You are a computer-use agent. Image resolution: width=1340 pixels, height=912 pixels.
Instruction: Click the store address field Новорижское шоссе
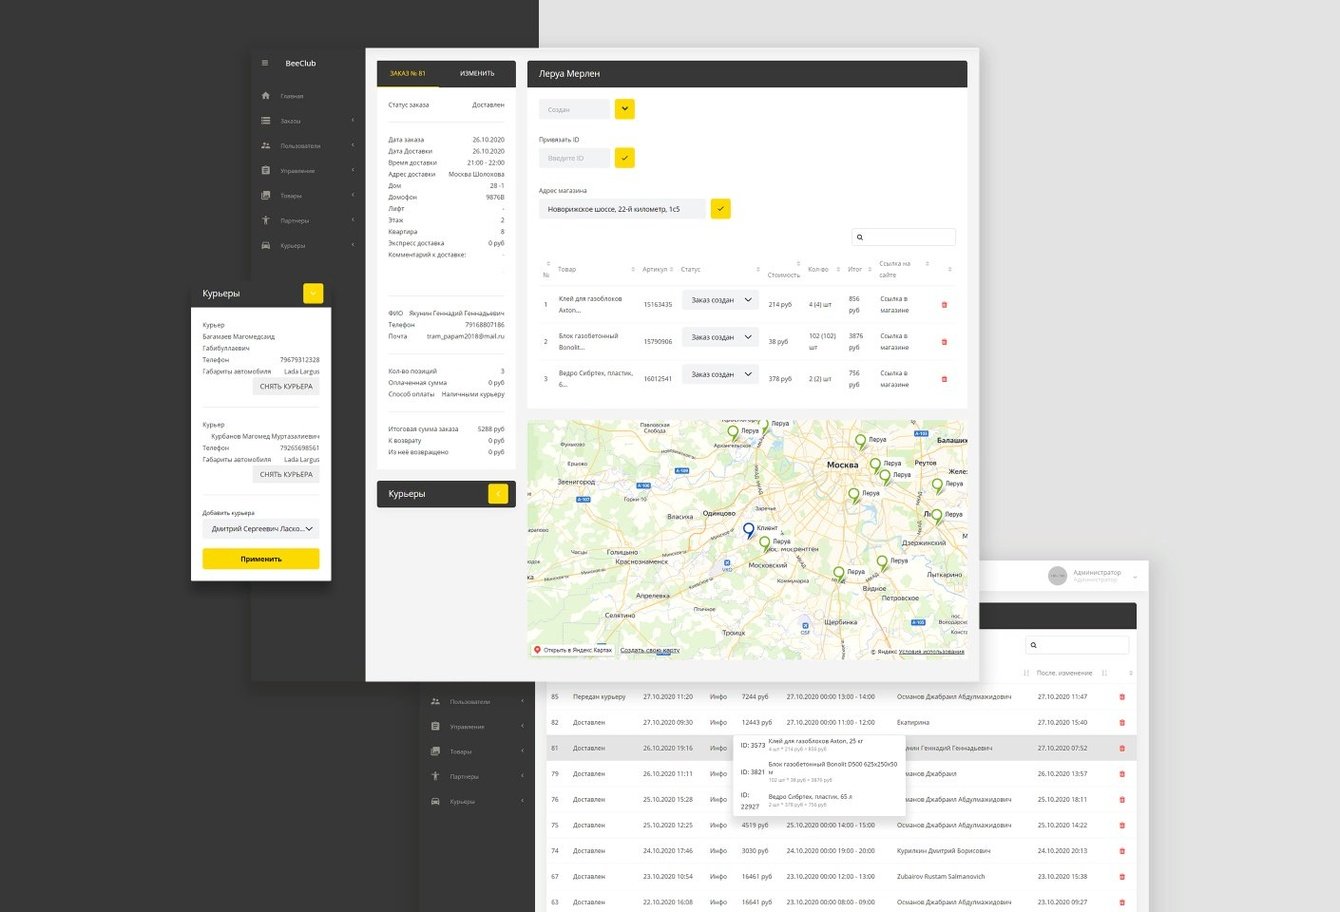click(x=622, y=208)
